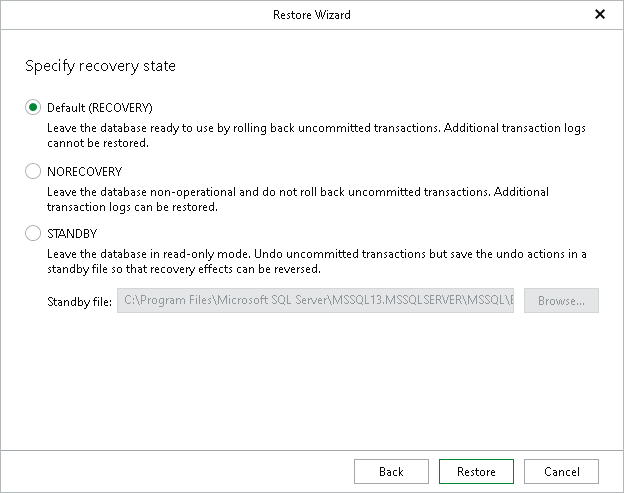Image resolution: width=624 pixels, height=493 pixels.
Task: Click the description about rolling back uncommitted transactions
Action: coord(316,135)
